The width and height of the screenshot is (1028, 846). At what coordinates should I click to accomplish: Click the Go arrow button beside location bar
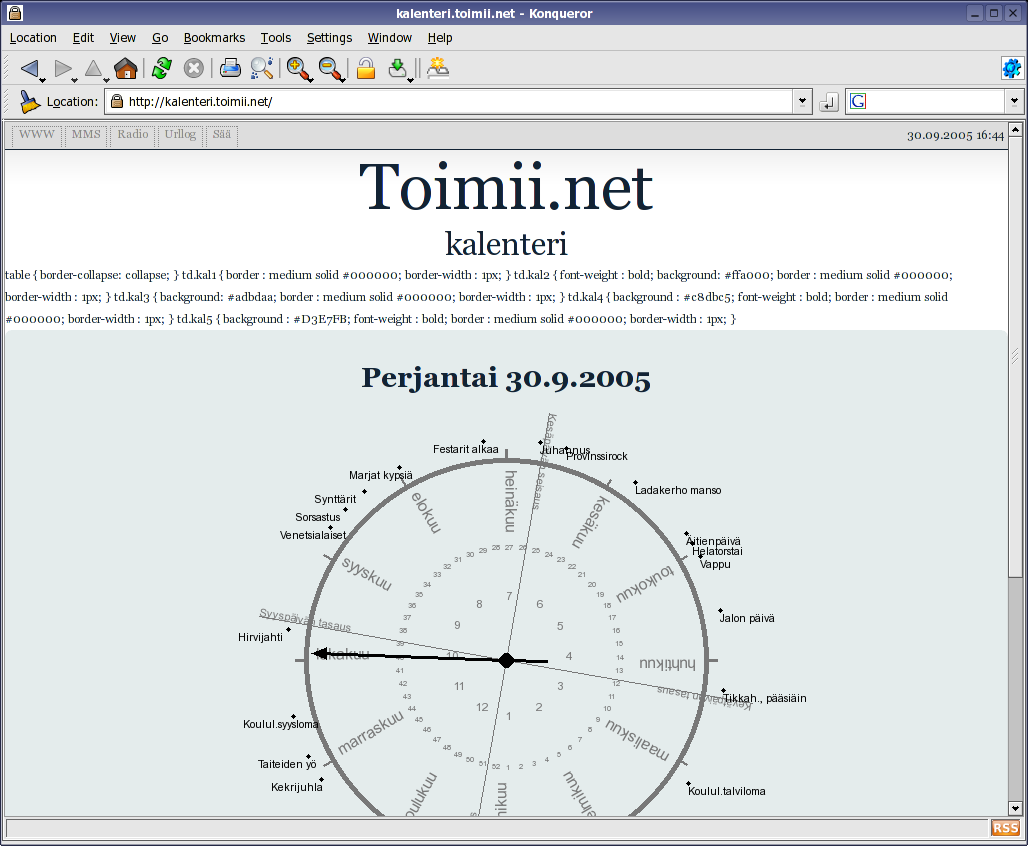point(829,102)
